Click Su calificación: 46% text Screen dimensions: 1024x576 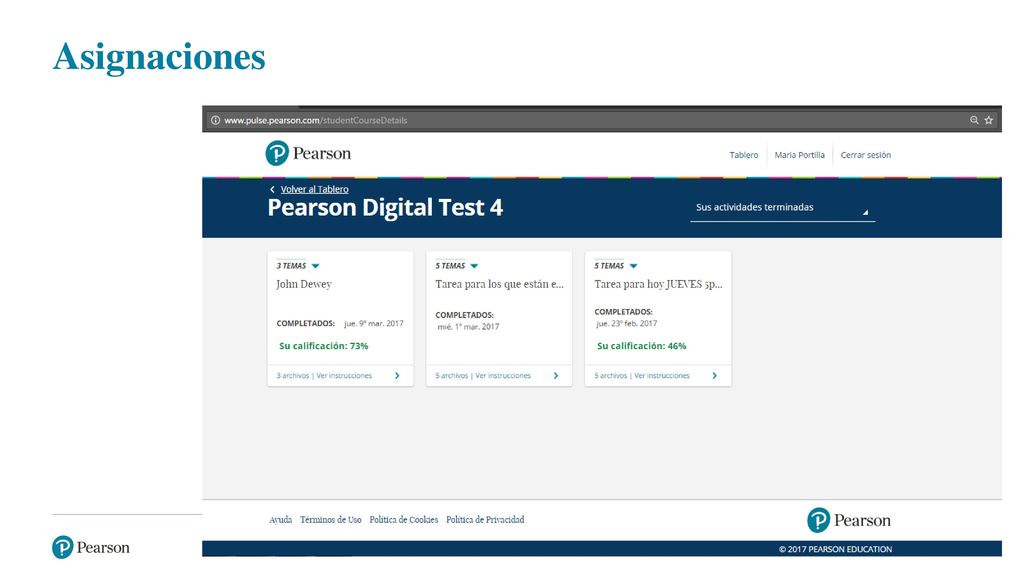(641, 346)
